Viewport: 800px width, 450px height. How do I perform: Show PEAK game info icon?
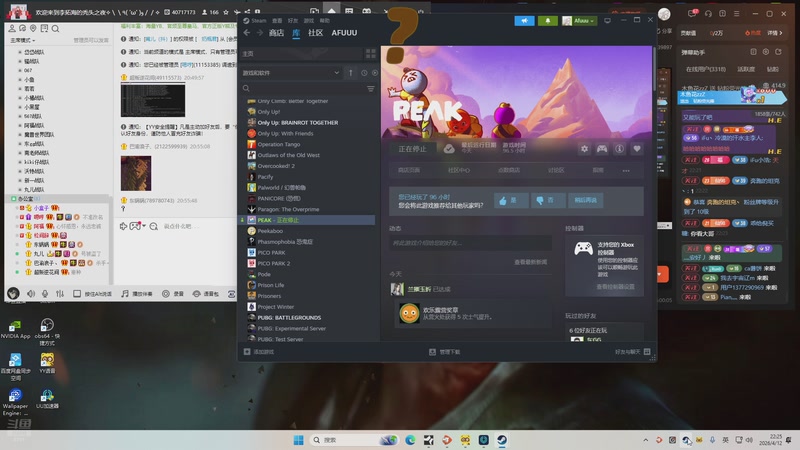pos(619,148)
